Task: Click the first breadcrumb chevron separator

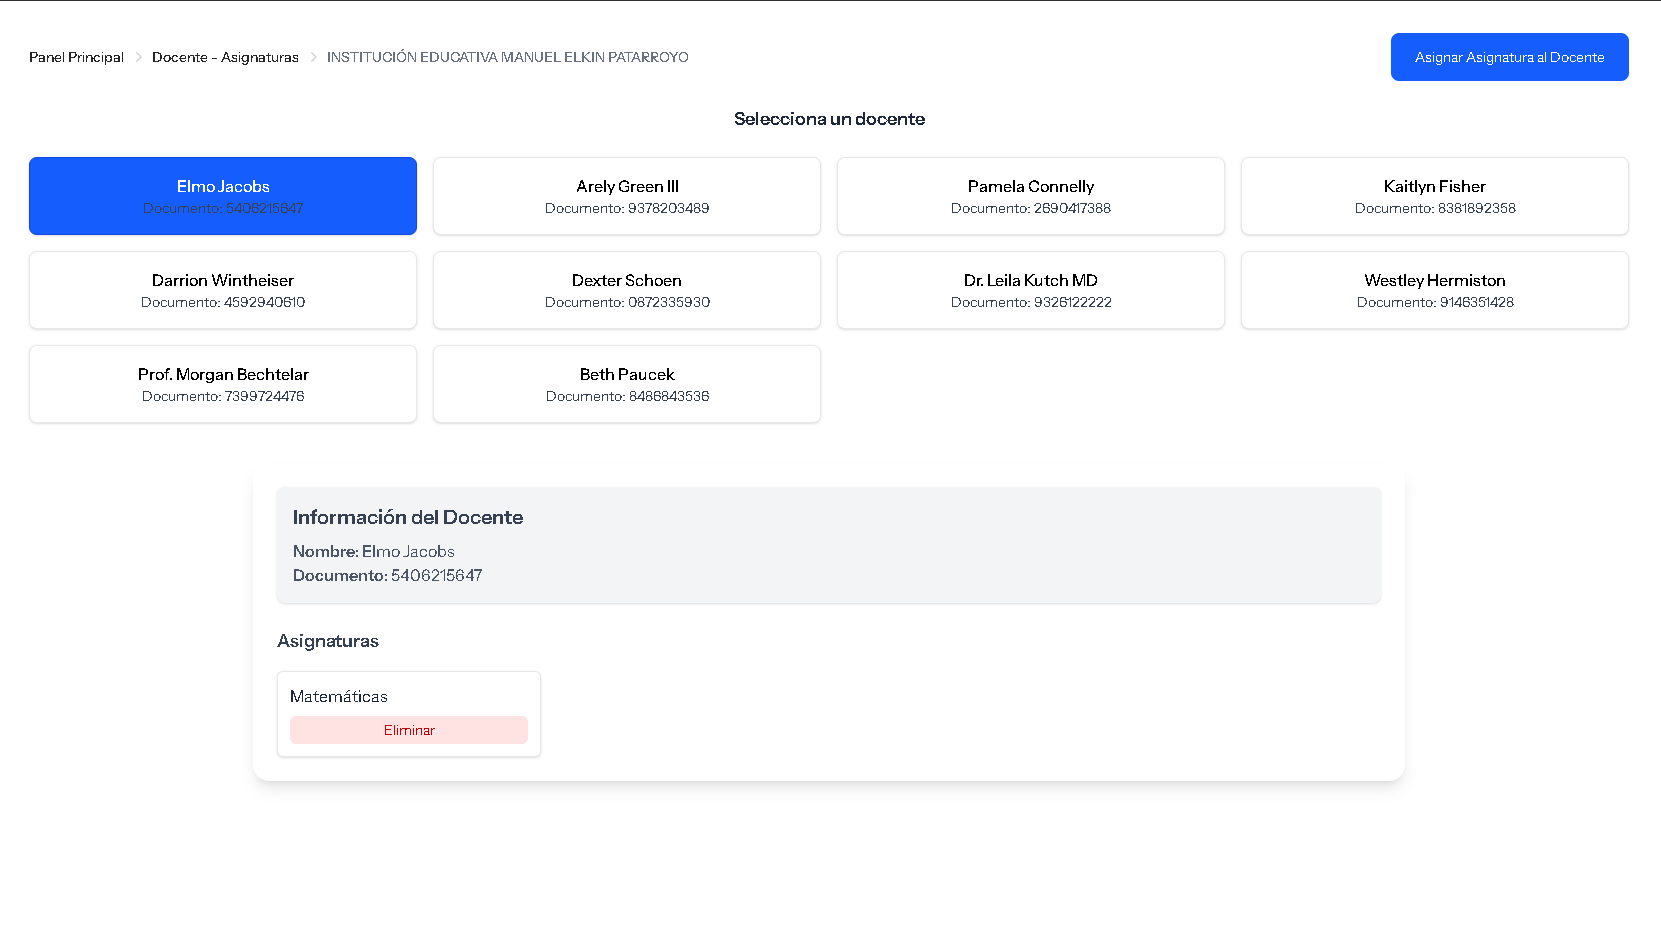Action: pos(138,57)
